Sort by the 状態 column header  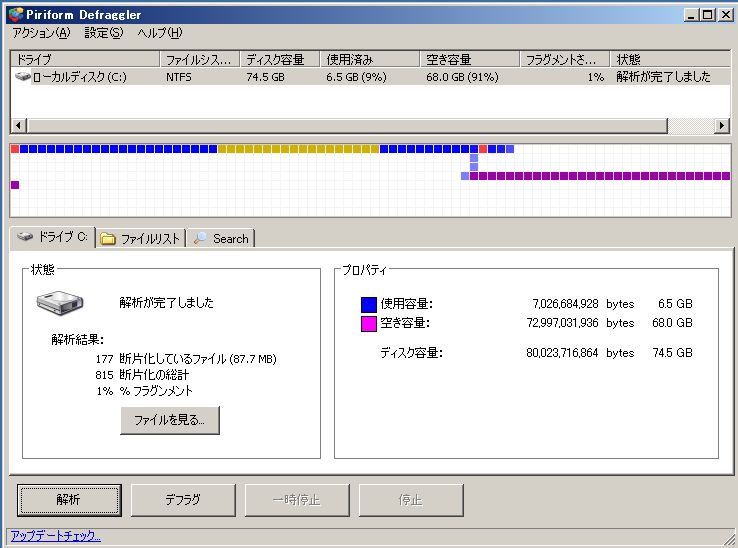[x=670, y=59]
